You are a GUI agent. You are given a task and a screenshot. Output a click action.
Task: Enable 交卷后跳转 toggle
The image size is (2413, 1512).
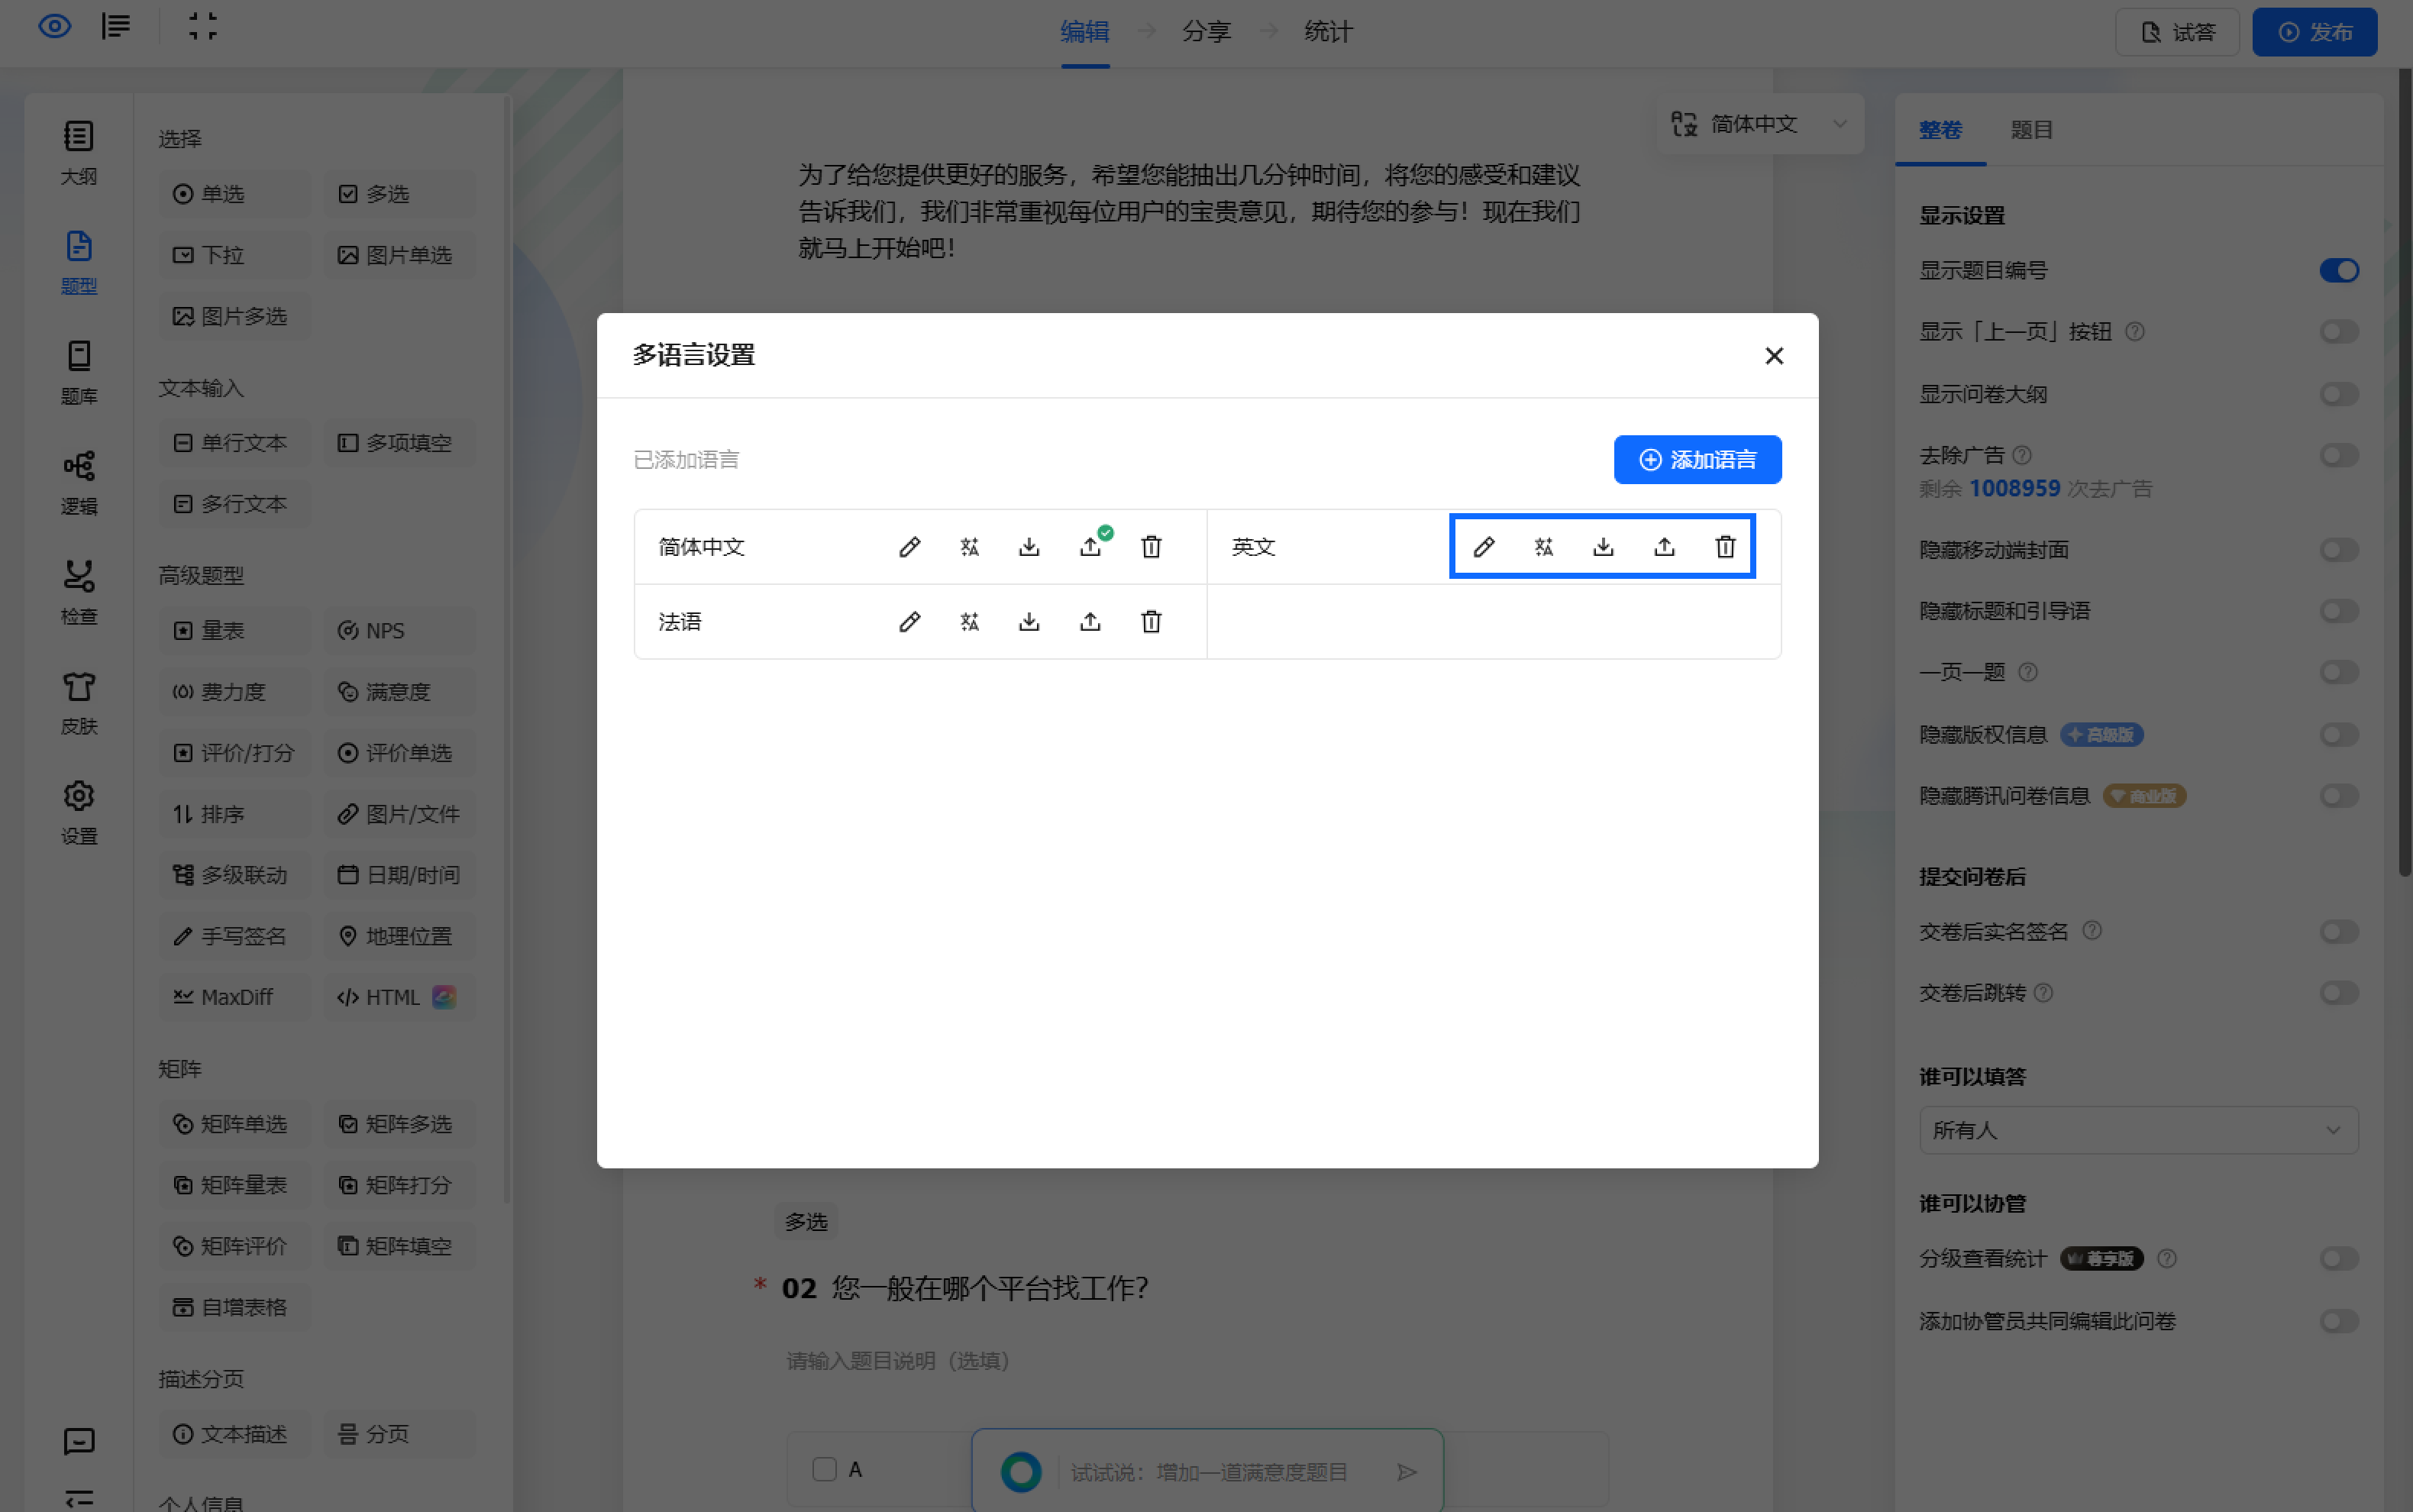(x=2339, y=993)
